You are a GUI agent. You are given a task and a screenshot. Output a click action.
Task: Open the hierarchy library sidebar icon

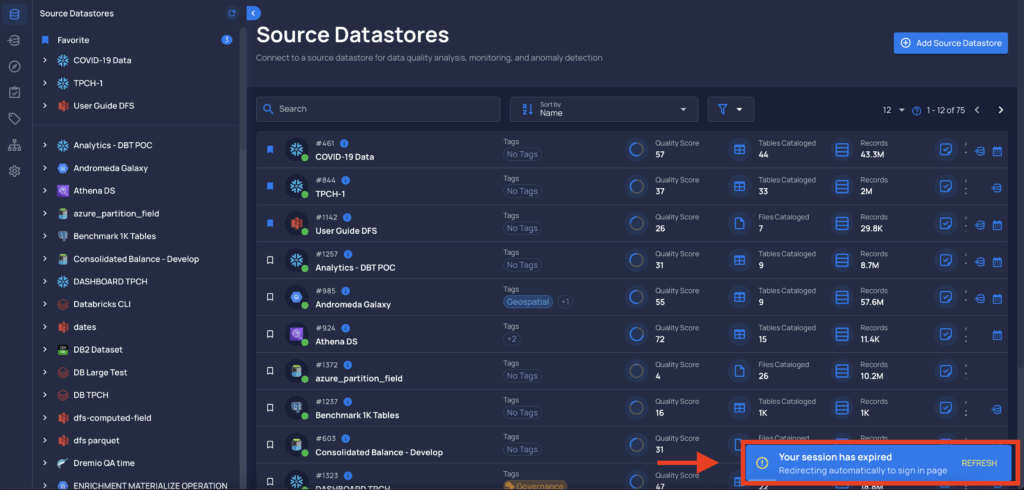tap(14, 145)
